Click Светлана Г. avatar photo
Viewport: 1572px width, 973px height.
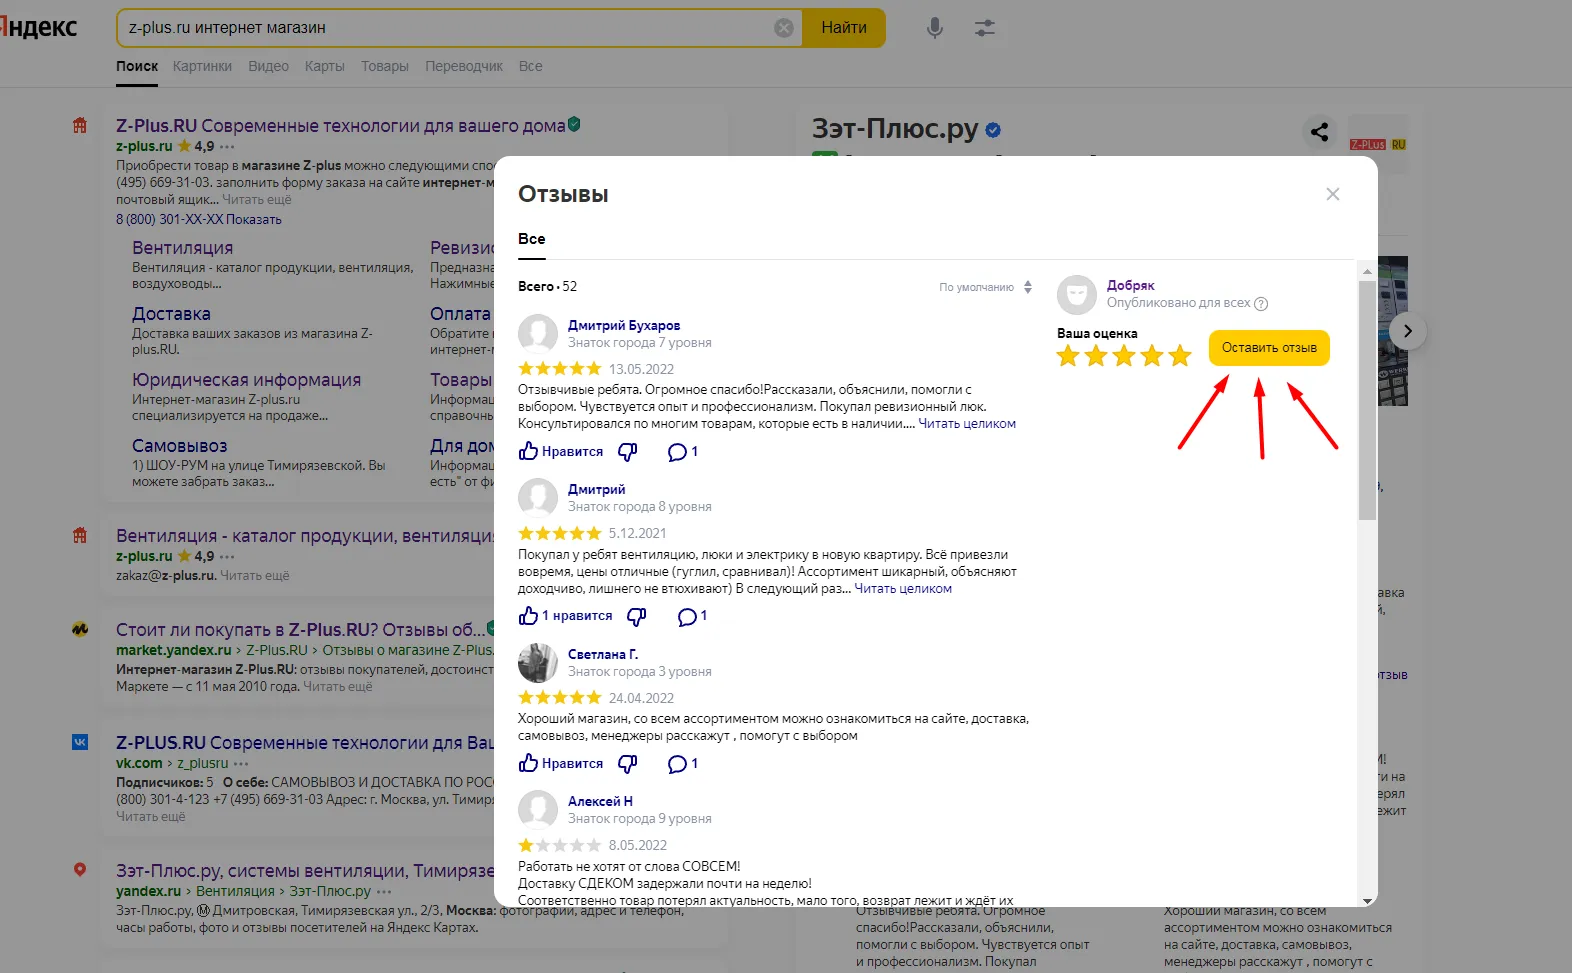(x=538, y=663)
